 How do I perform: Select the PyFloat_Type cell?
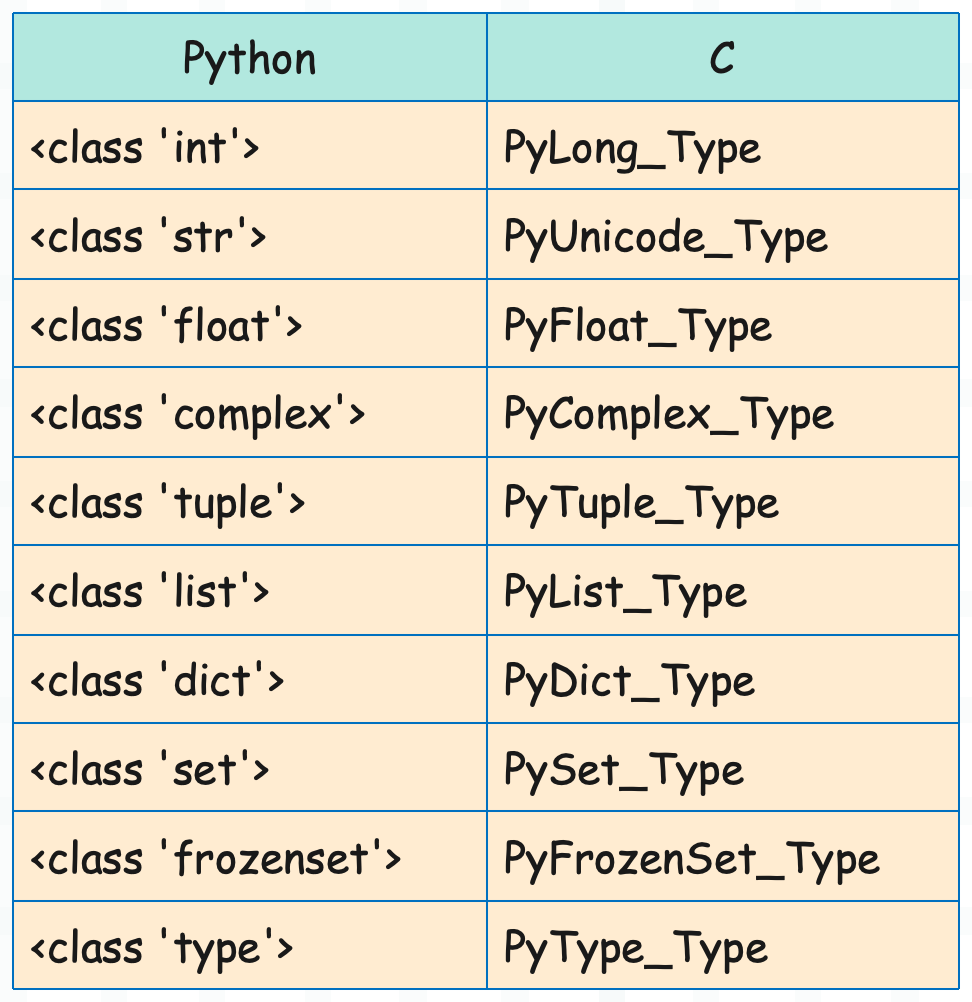[723, 323]
